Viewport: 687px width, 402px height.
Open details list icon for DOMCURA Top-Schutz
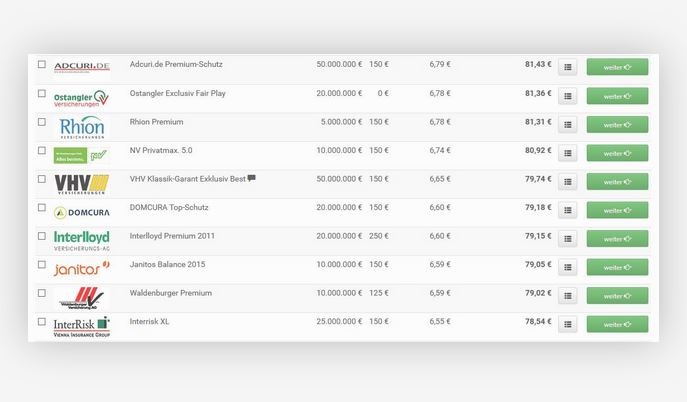[567, 211]
